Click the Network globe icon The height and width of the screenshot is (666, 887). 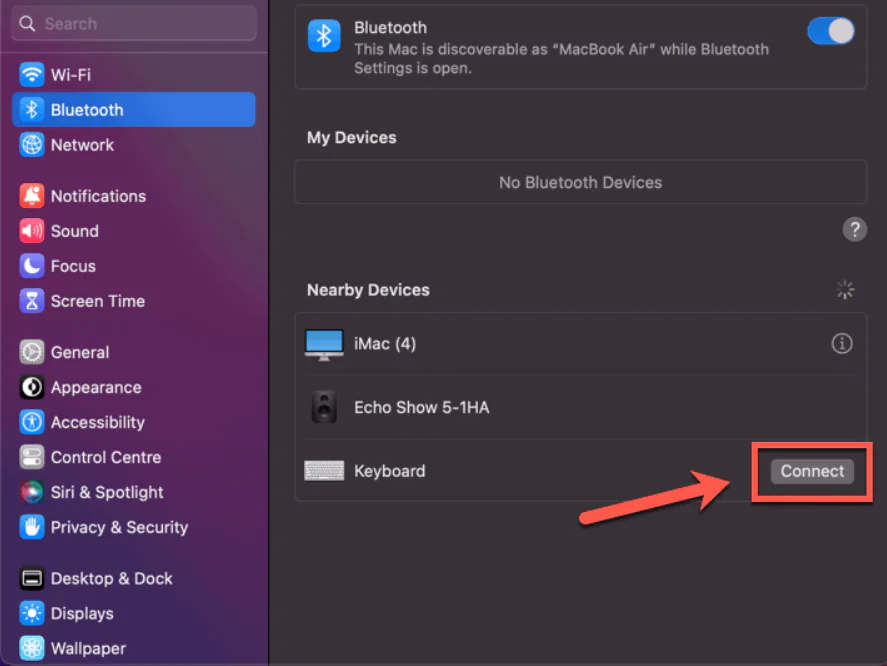(32, 145)
